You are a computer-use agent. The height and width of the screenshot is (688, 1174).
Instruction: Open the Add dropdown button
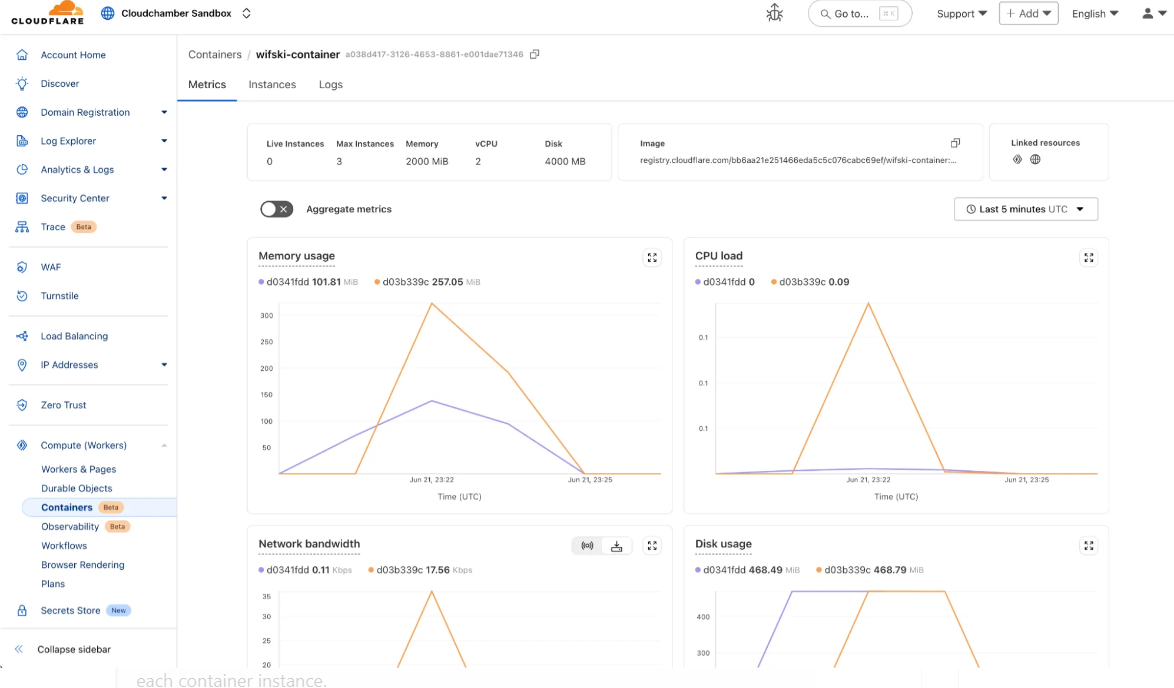1028,13
